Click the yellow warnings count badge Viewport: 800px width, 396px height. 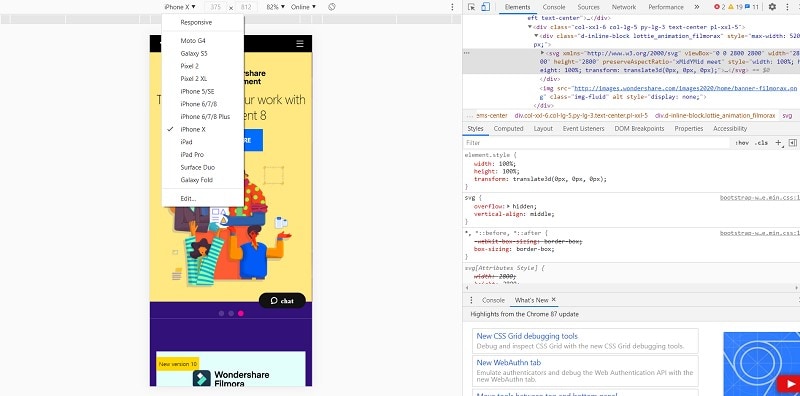735,7
